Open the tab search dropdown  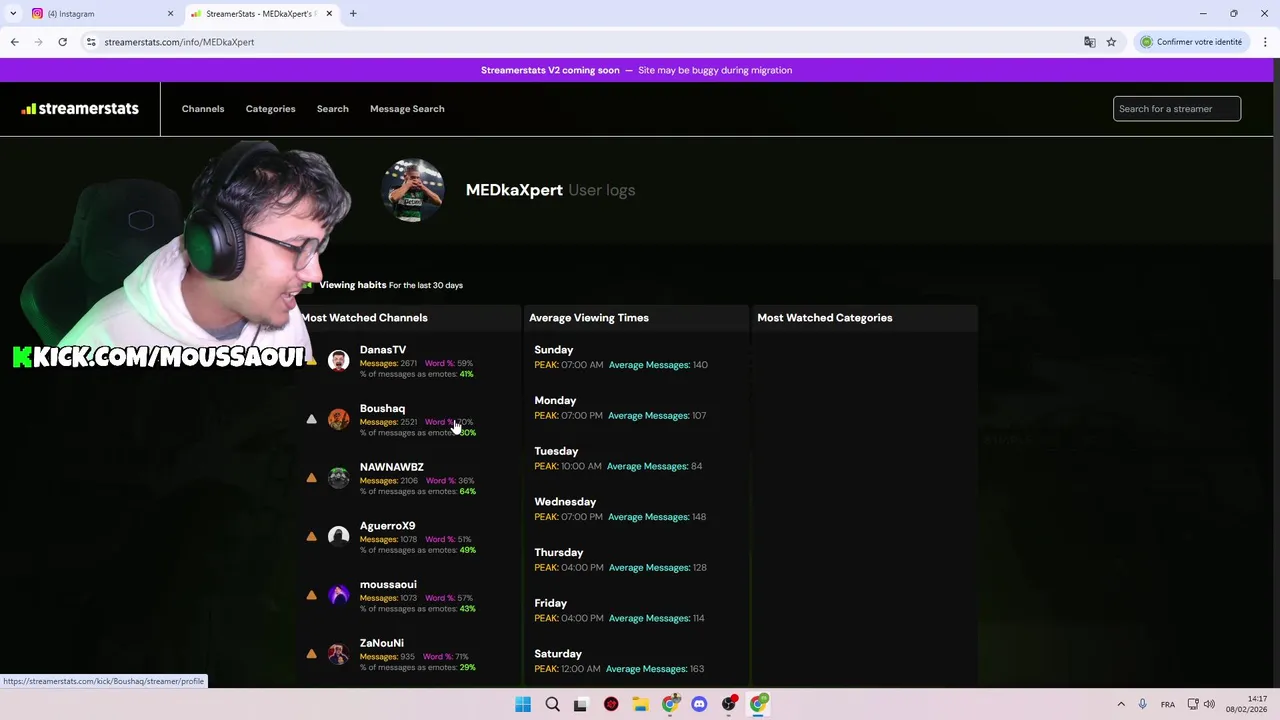(x=13, y=14)
